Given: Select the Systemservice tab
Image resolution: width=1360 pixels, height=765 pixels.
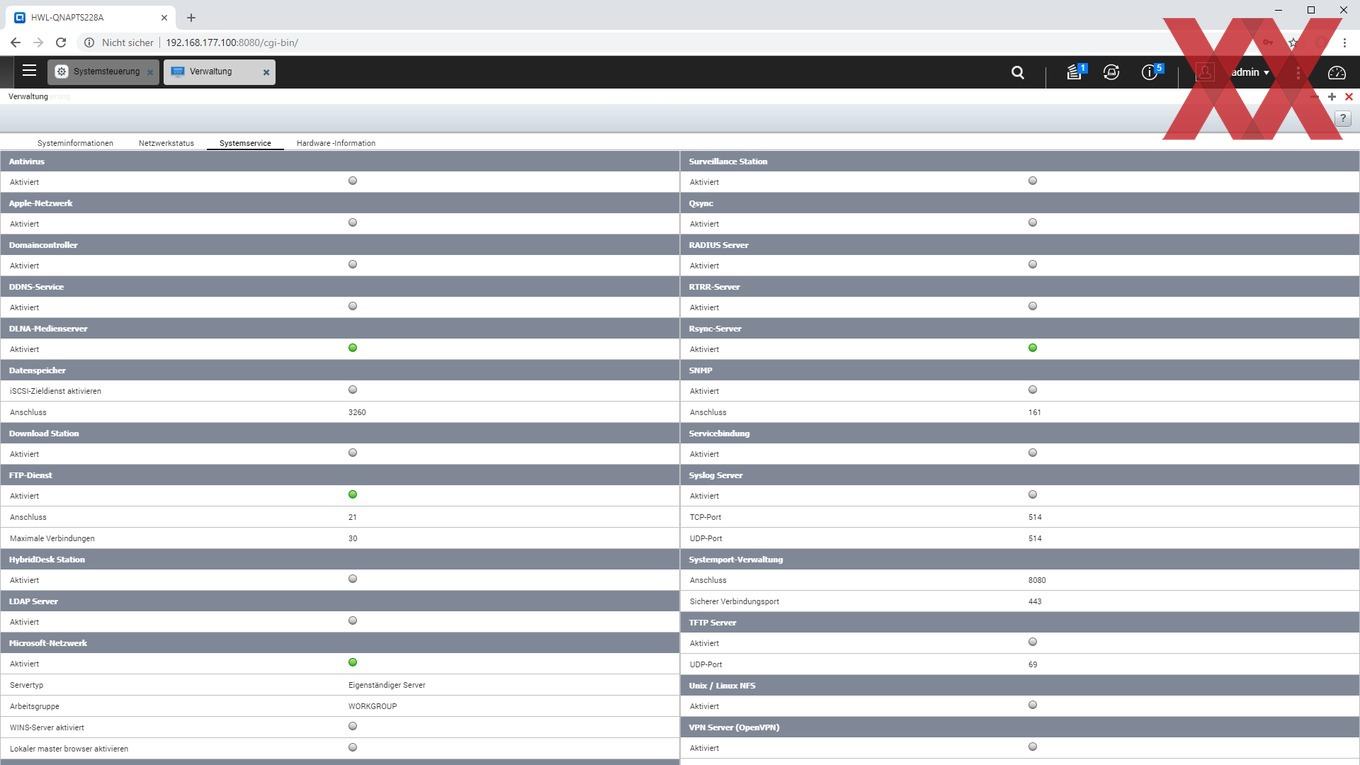Looking at the screenshot, I should pos(245,143).
